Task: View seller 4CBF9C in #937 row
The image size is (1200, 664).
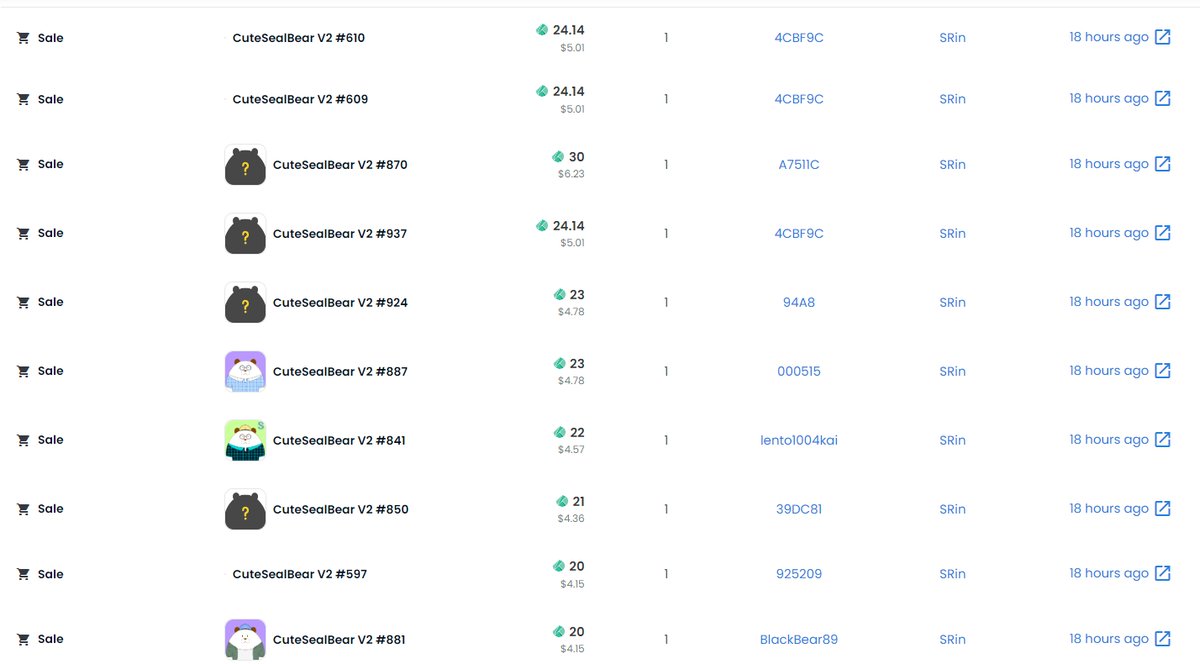Action: click(x=799, y=233)
